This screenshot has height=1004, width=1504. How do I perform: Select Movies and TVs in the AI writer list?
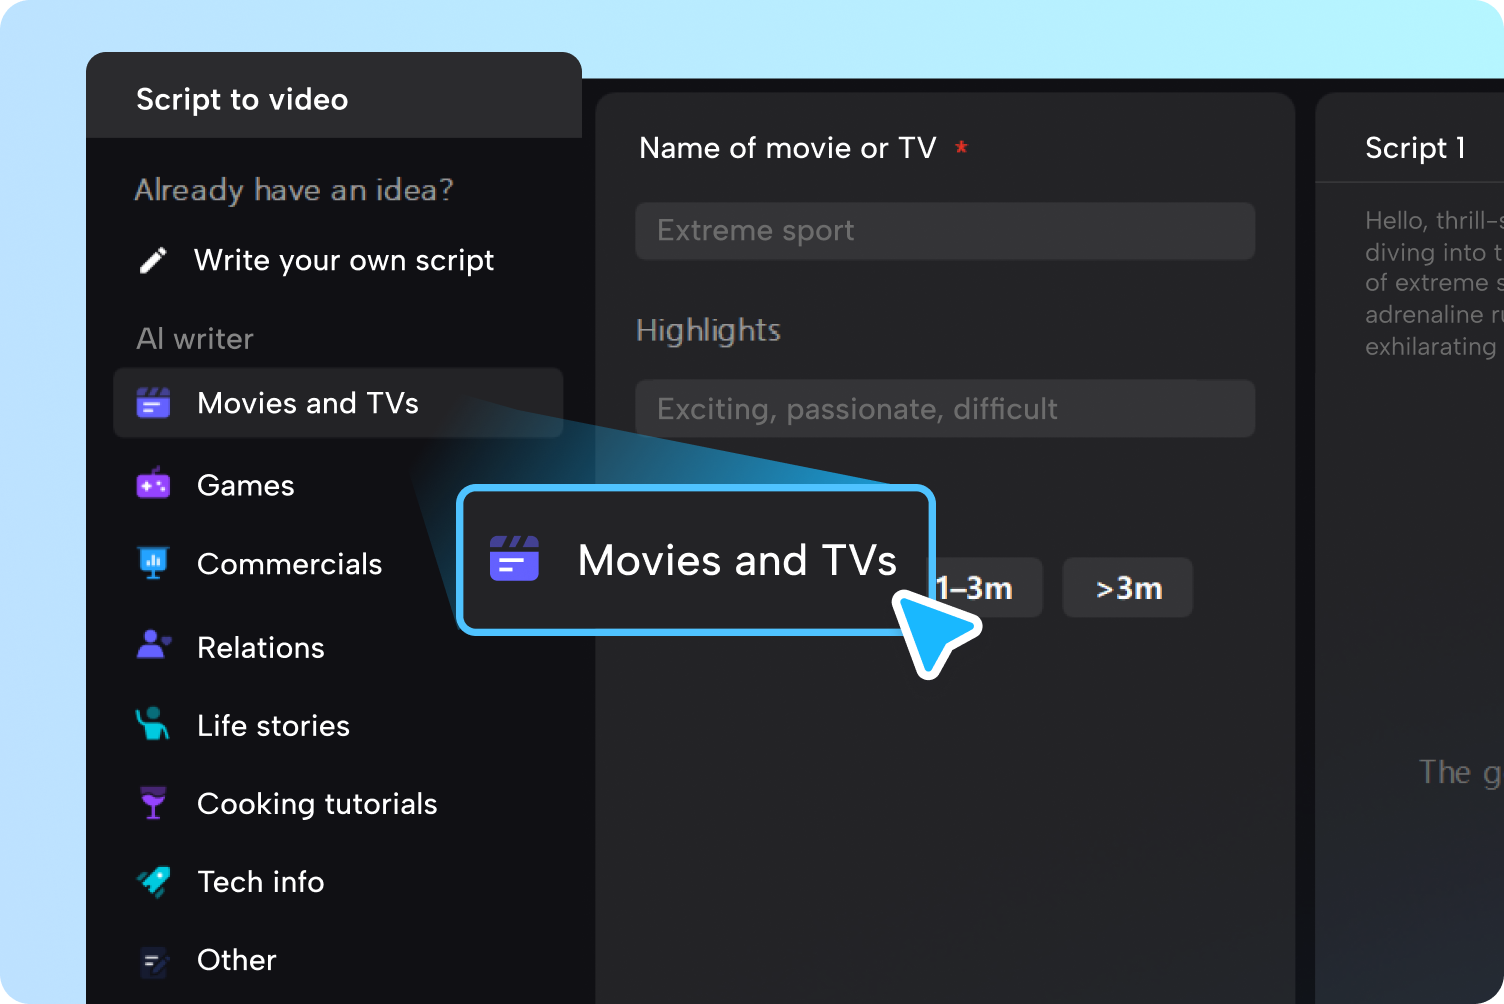point(308,403)
